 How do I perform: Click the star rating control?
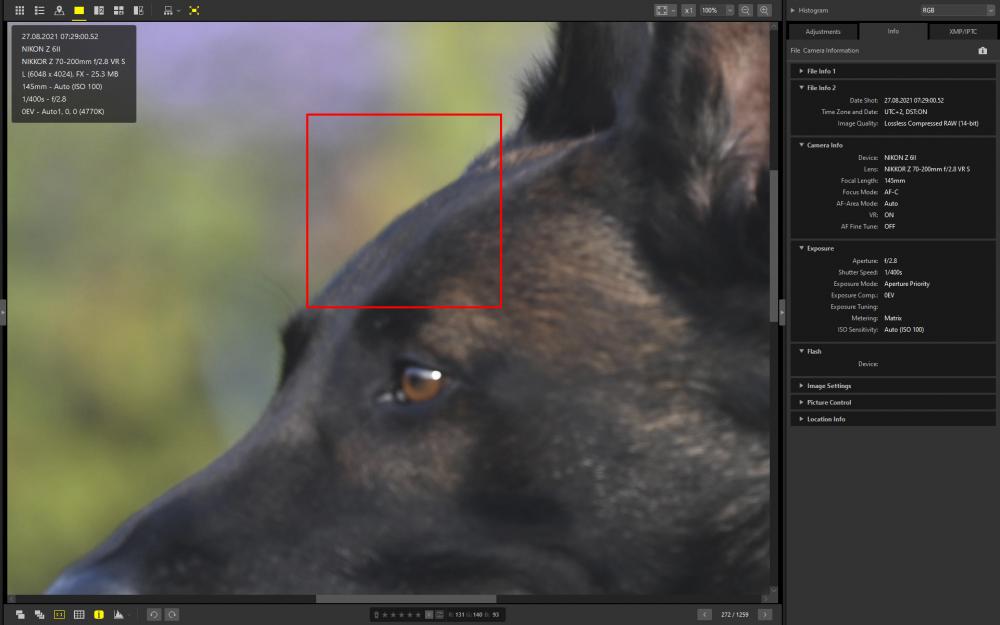[401, 615]
